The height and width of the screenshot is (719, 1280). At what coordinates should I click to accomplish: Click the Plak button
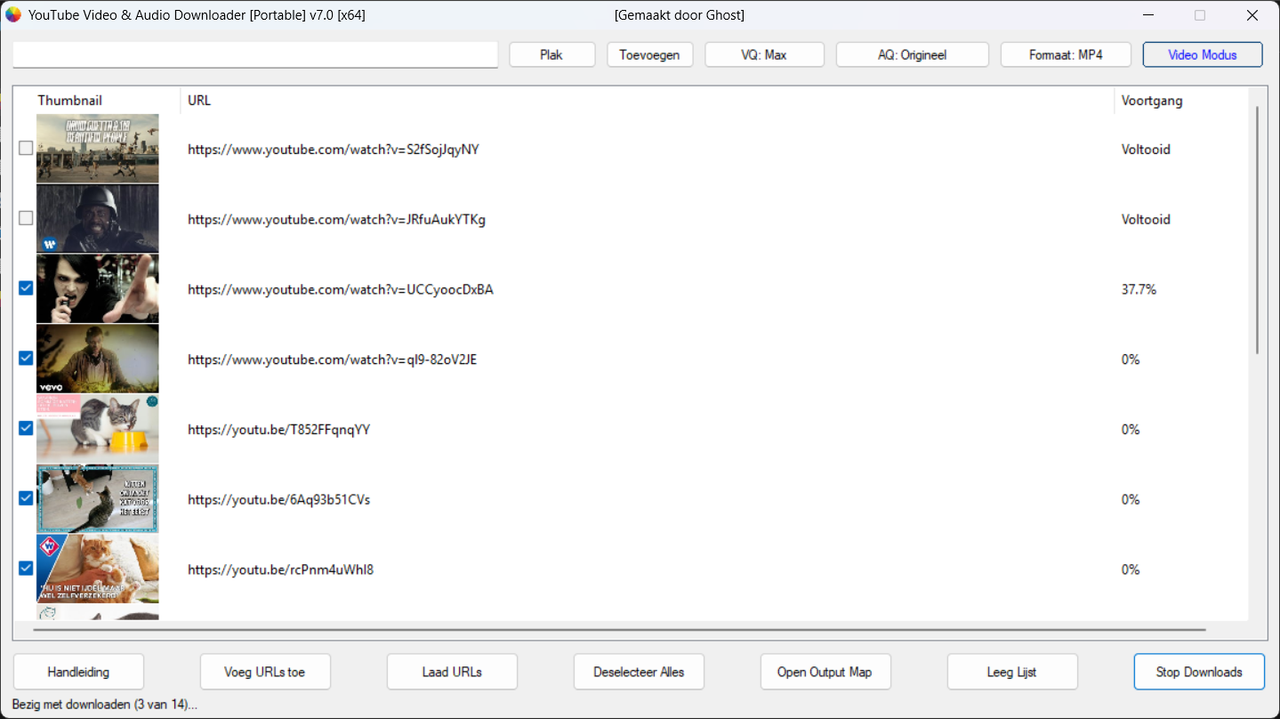552,55
